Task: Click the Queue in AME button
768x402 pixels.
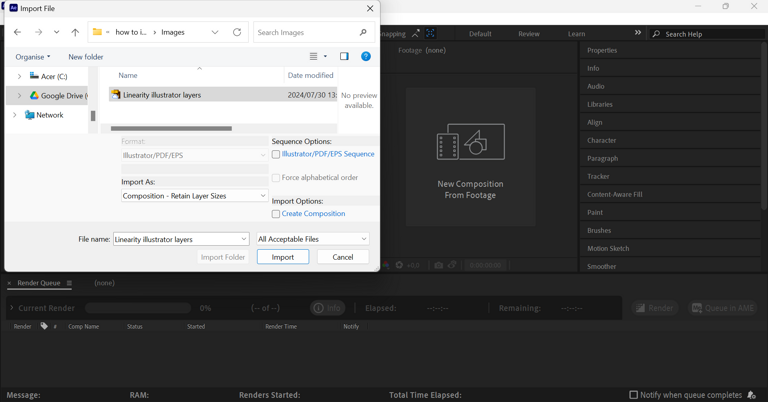Action: (x=723, y=308)
